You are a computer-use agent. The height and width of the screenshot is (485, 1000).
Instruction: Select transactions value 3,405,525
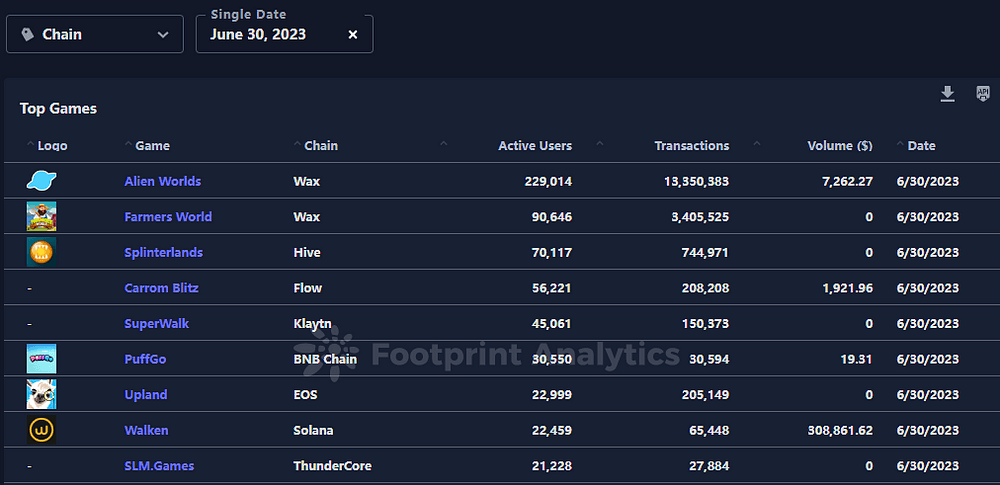click(698, 217)
